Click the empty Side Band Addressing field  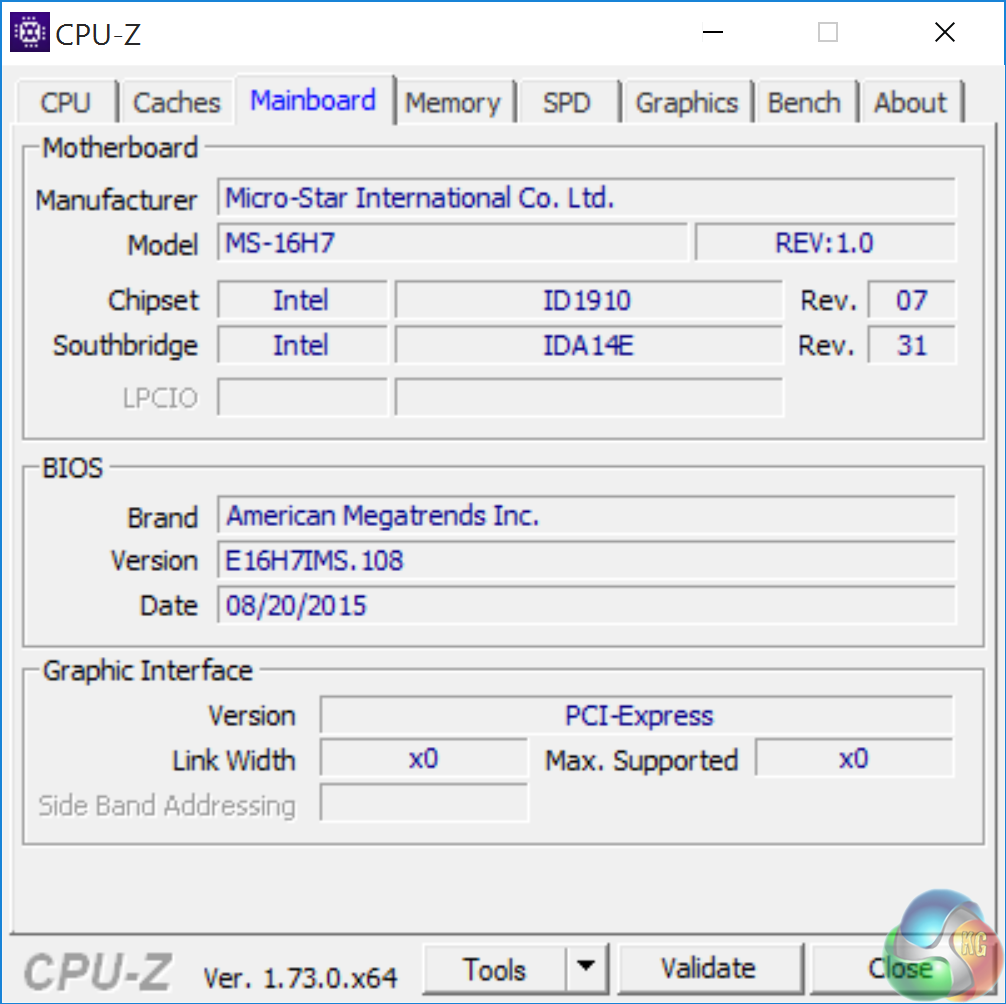point(424,803)
